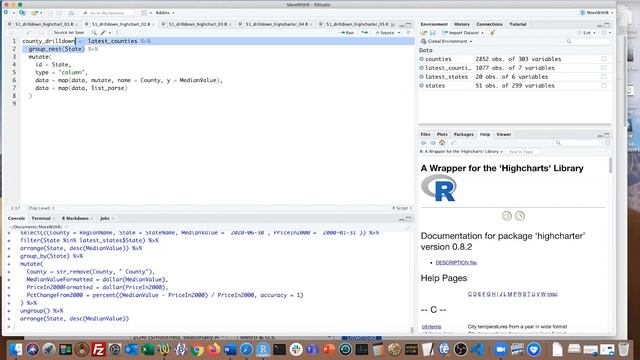Open the MoreWithR project dropdown

pyautogui.click(x=596, y=13)
